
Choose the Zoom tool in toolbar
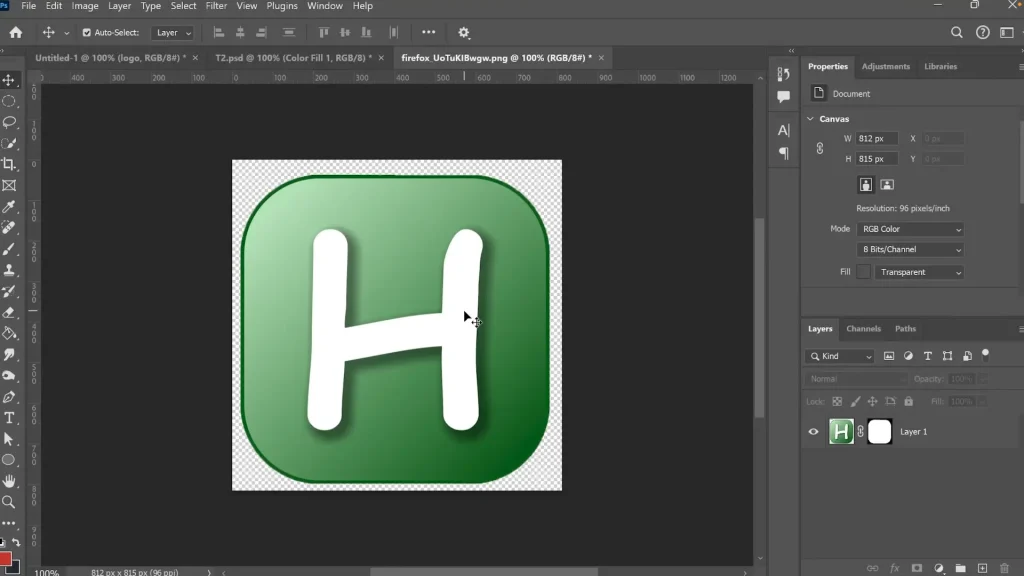coord(9,502)
